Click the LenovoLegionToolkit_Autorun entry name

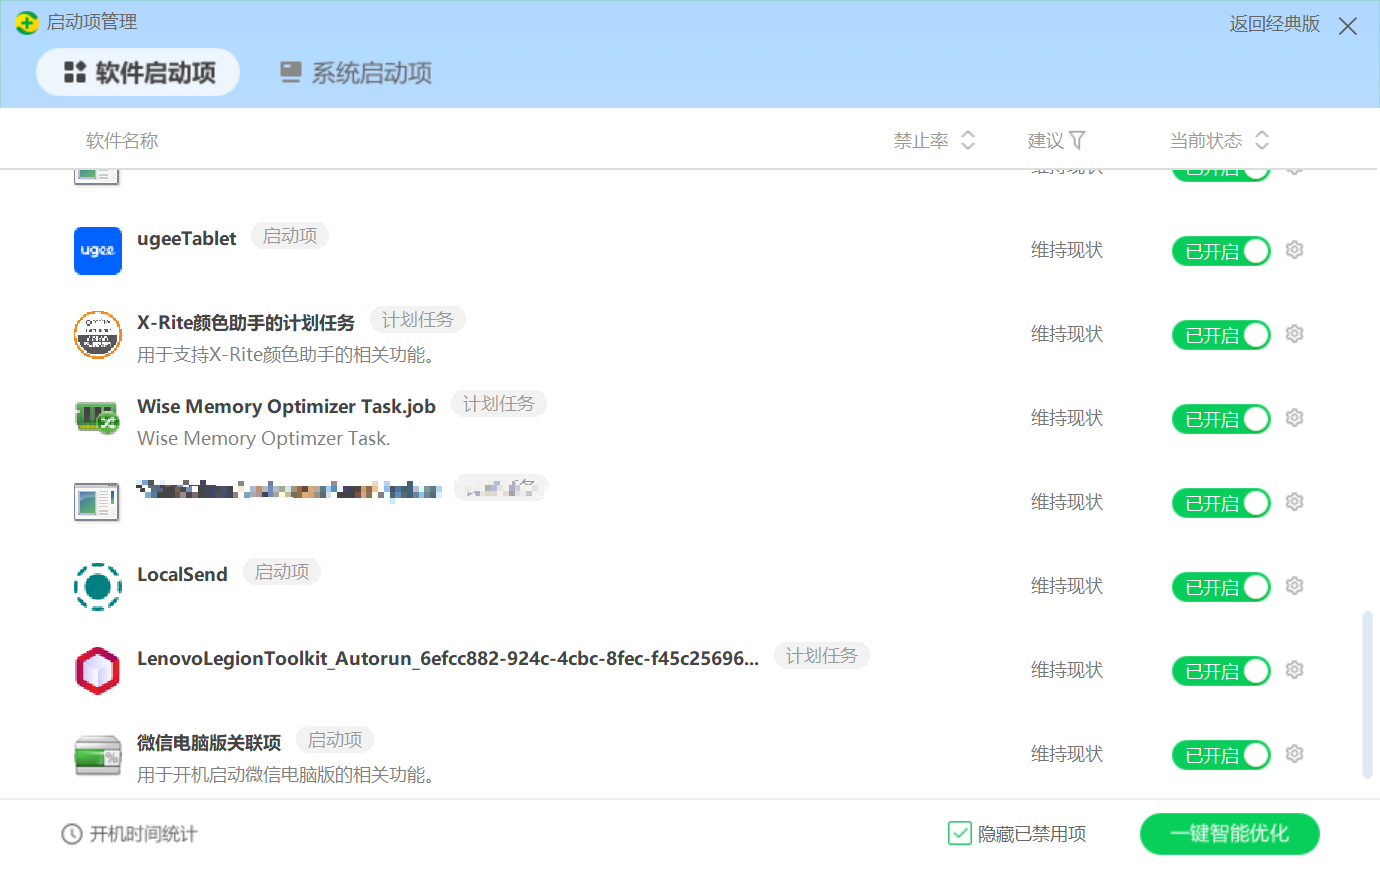pos(448,658)
